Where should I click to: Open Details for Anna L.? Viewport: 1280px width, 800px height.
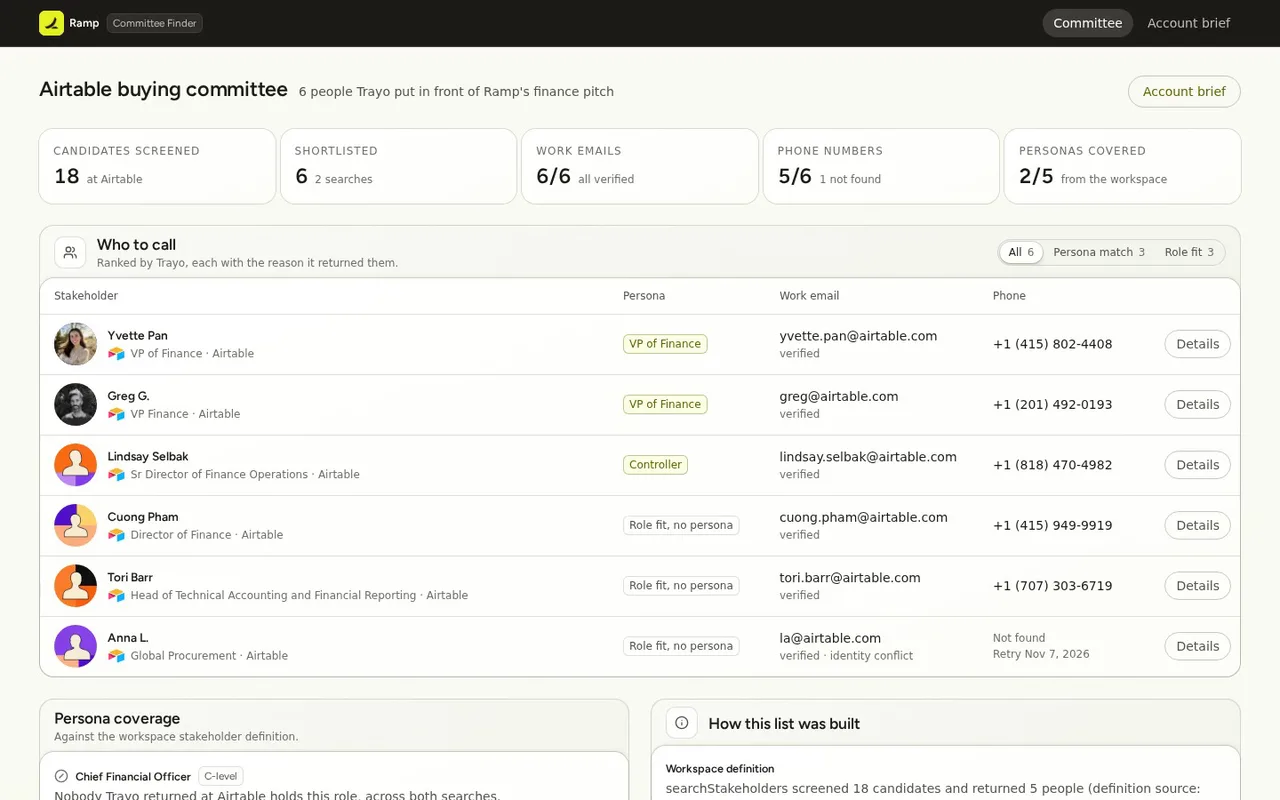pos(1197,646)
